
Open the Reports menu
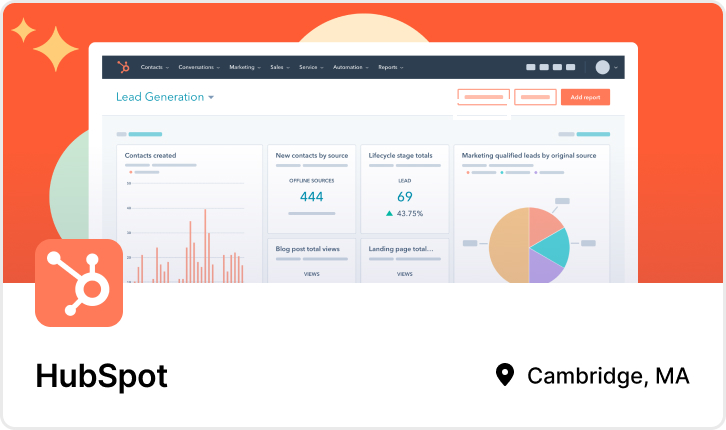pos(391,67)
